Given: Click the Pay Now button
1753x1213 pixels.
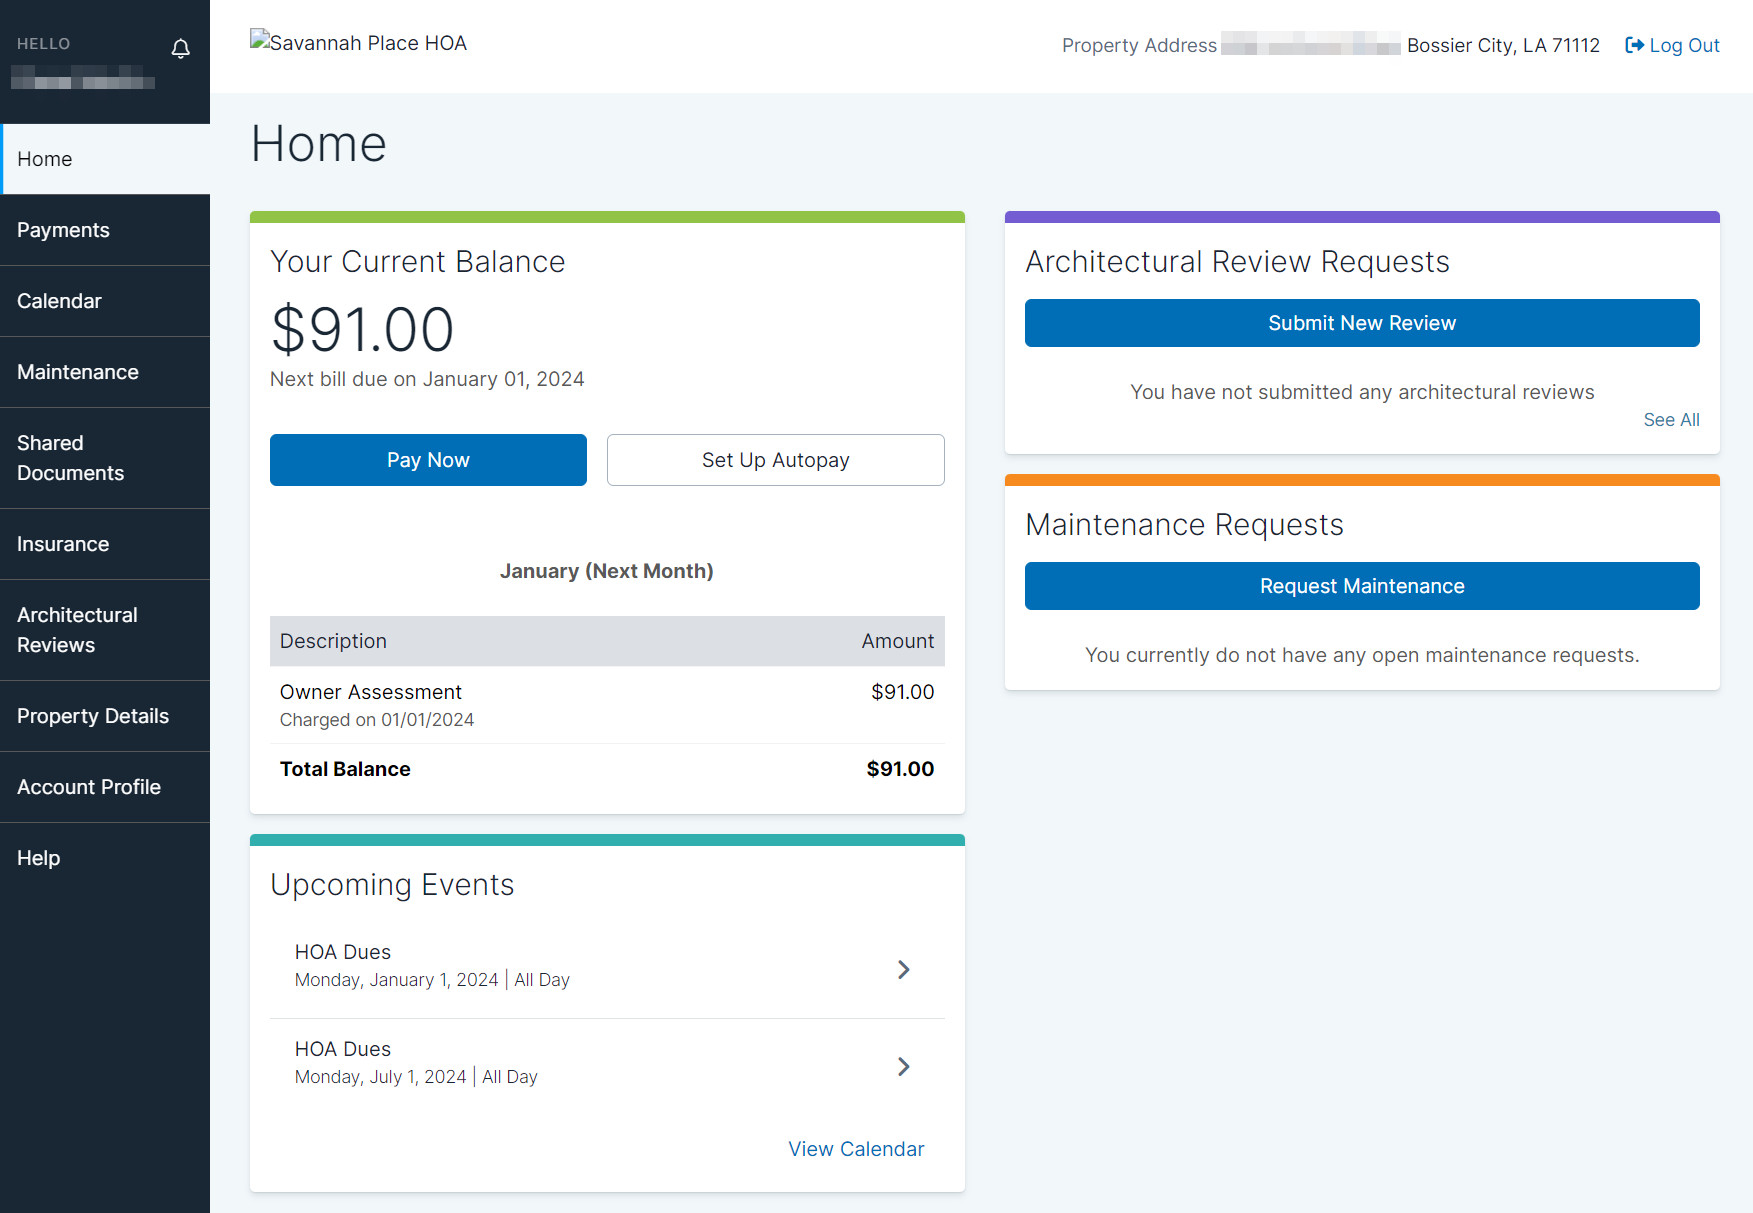Looking at the screenshot, I should coord(428,460).
